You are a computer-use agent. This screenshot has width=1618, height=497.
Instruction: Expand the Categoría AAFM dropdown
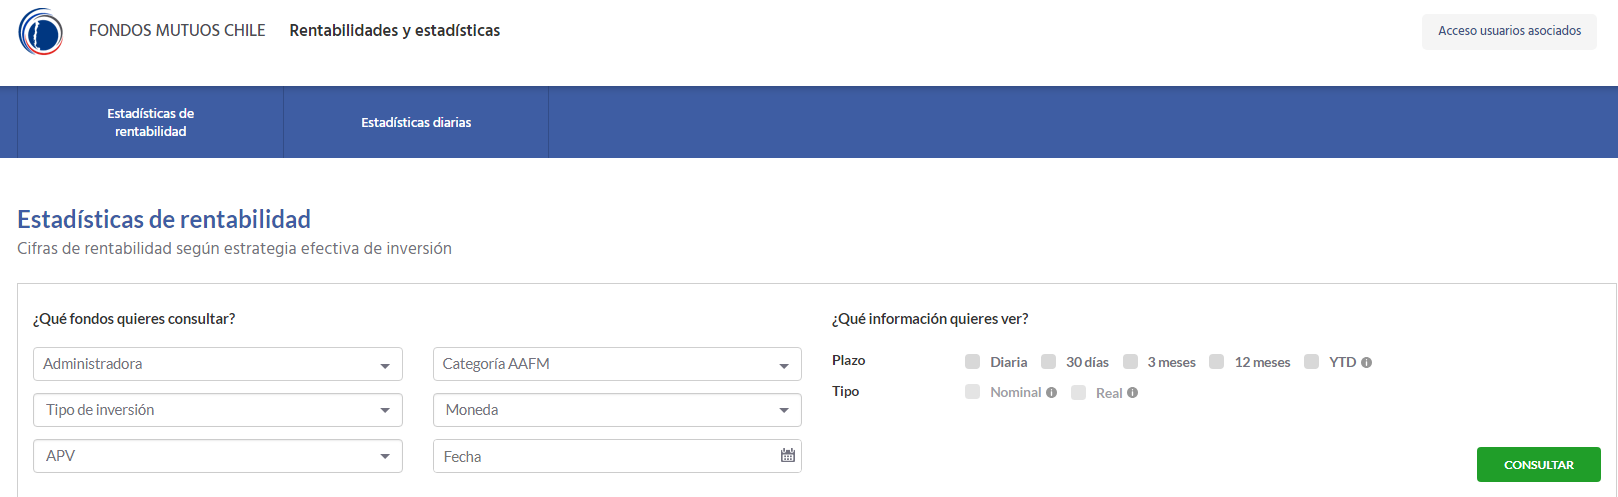617,364
